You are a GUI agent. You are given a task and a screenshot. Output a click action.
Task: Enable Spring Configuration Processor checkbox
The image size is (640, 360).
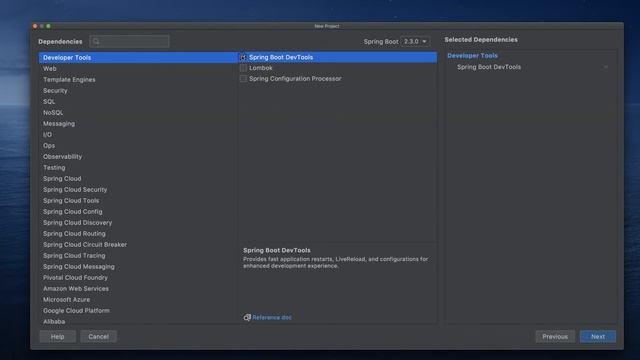point(243,78)
